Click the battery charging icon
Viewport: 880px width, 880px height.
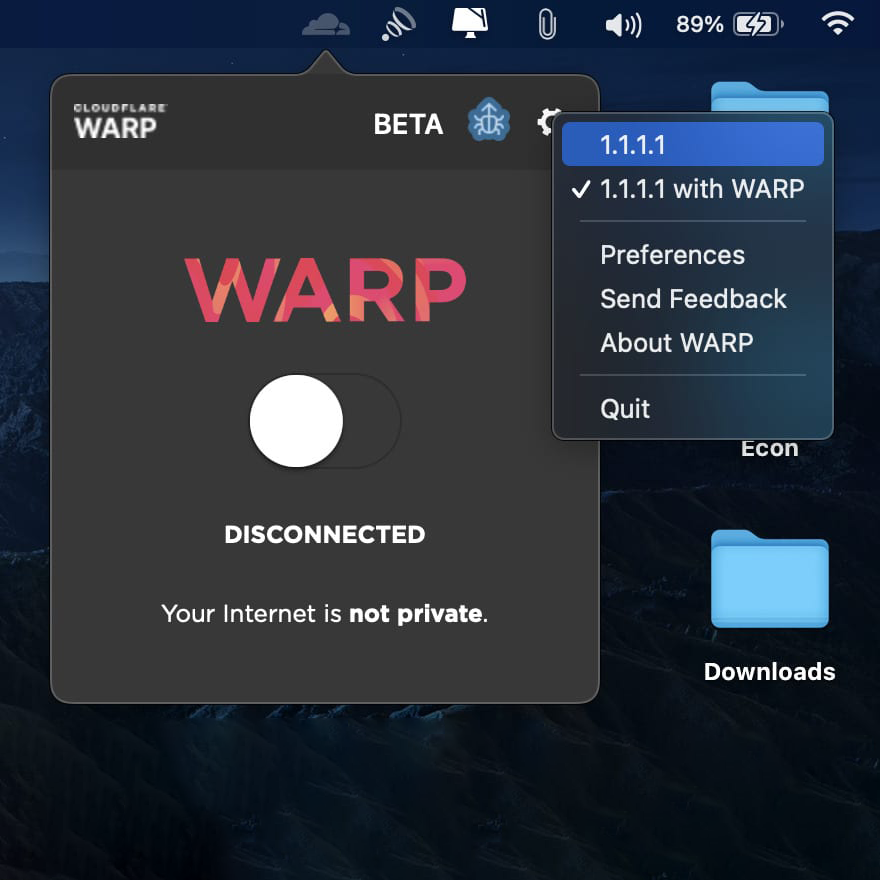[758, 24]
